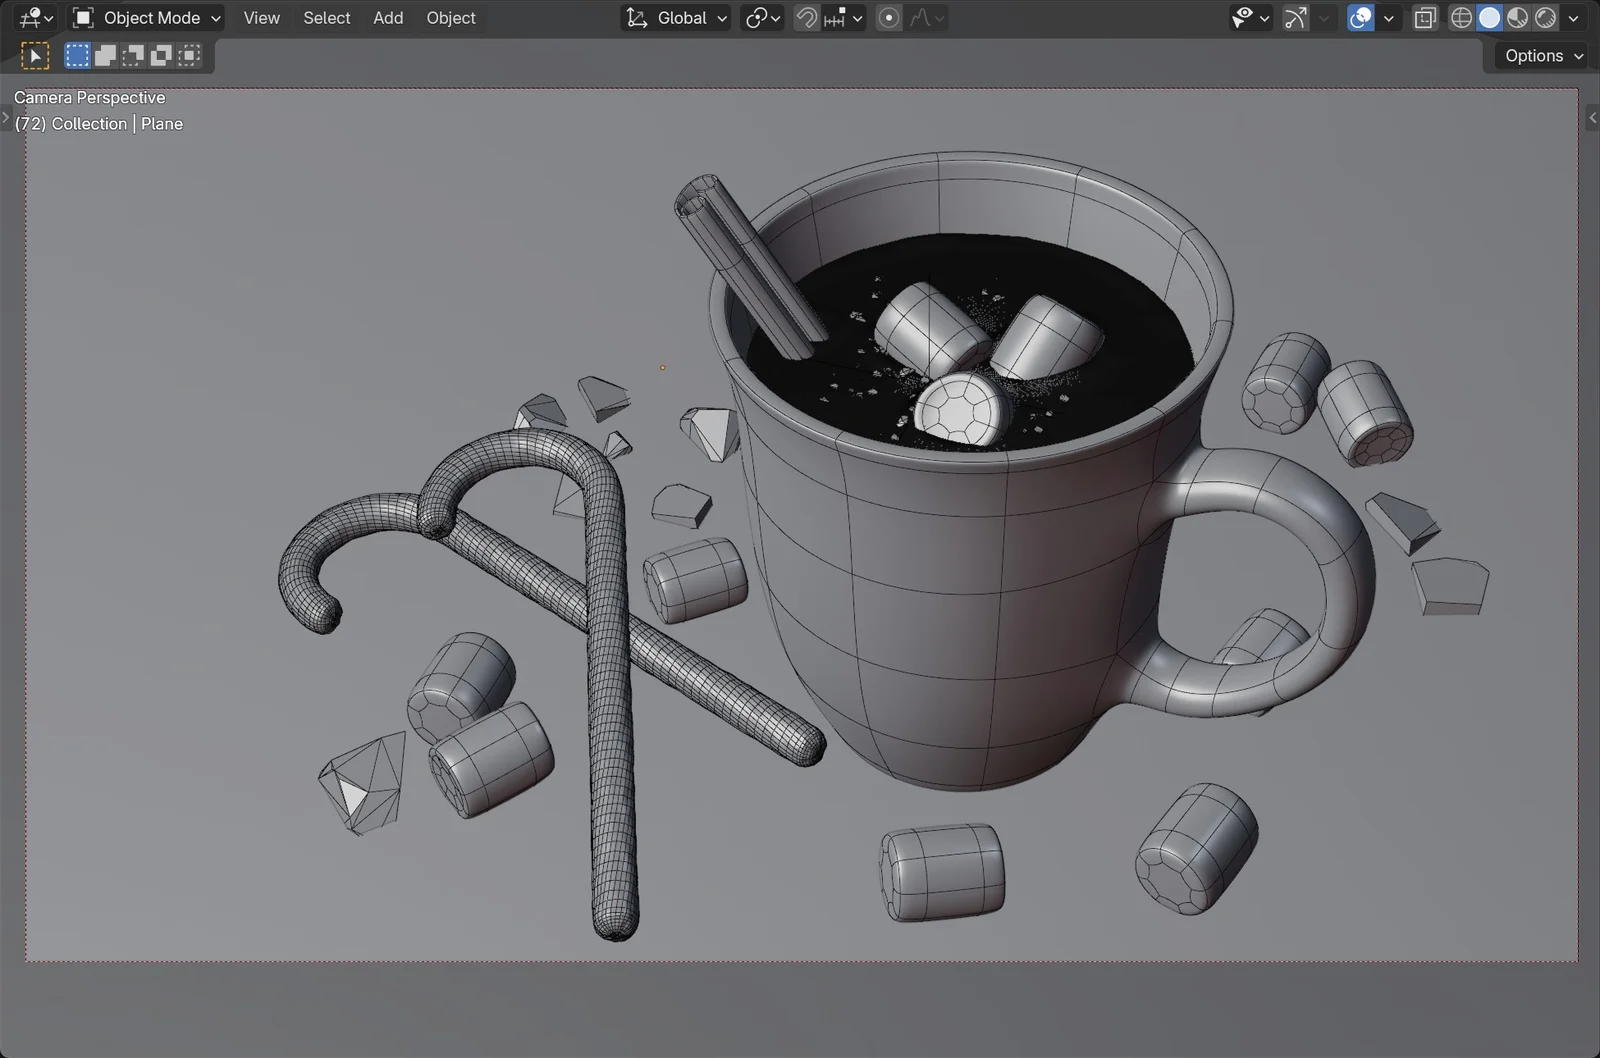Click the Solid shading sphere swatch
This screenshot has width=1600, height=1058.
[x=1490, y=17]
